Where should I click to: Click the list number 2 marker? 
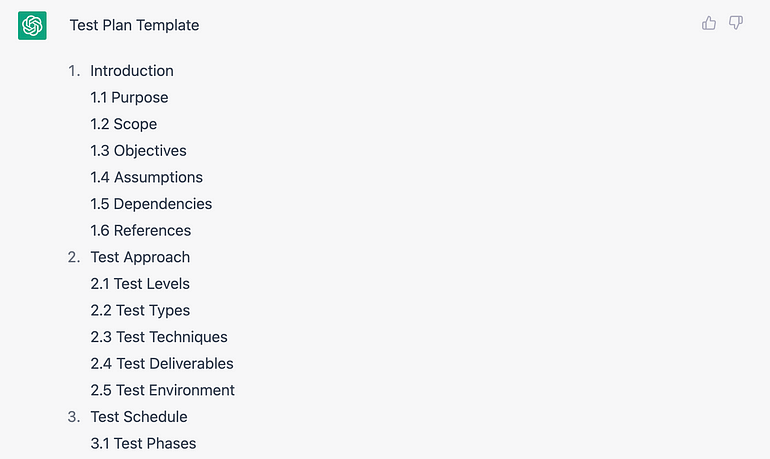pos(74,257)
